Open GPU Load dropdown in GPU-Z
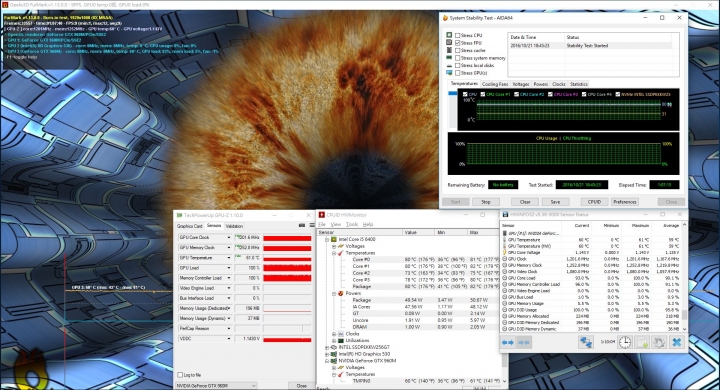 coord(229,268)
